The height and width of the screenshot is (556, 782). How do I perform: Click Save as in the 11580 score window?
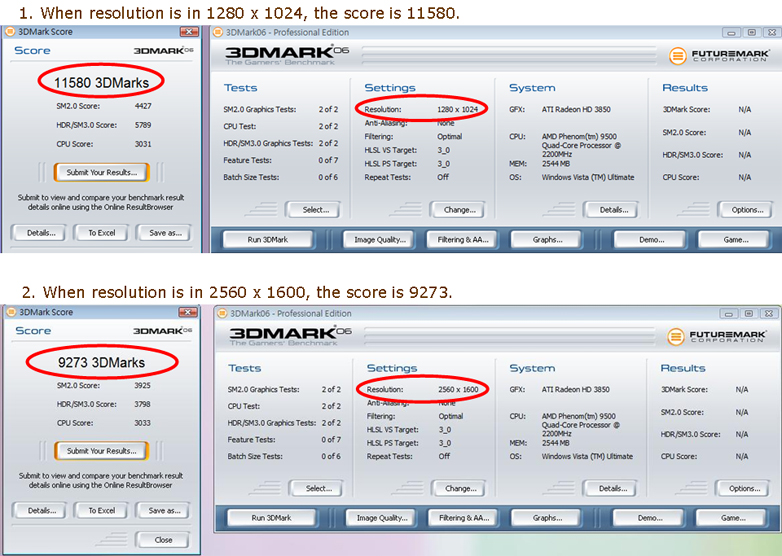pos(165,233)
